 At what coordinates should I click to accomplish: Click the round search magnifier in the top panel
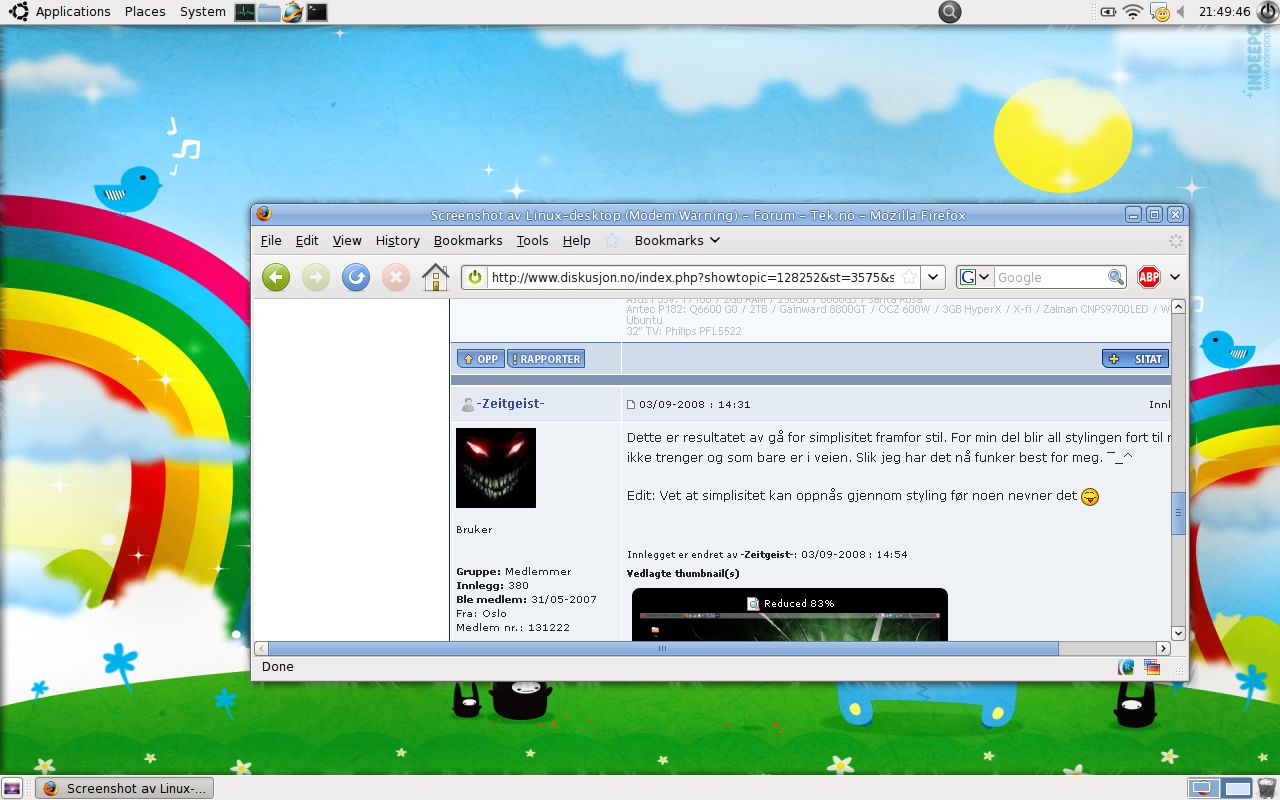(x=950, y=12)
